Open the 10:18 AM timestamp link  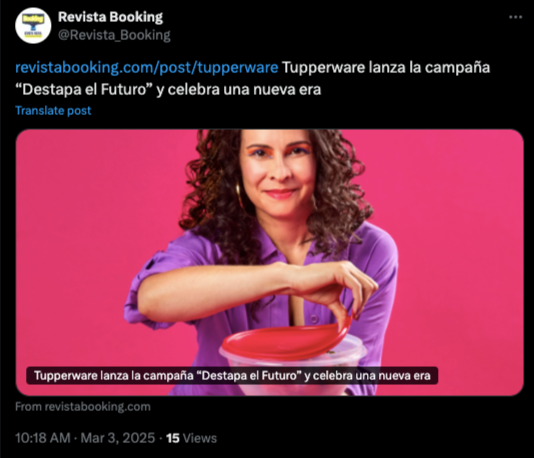(43, 438)
